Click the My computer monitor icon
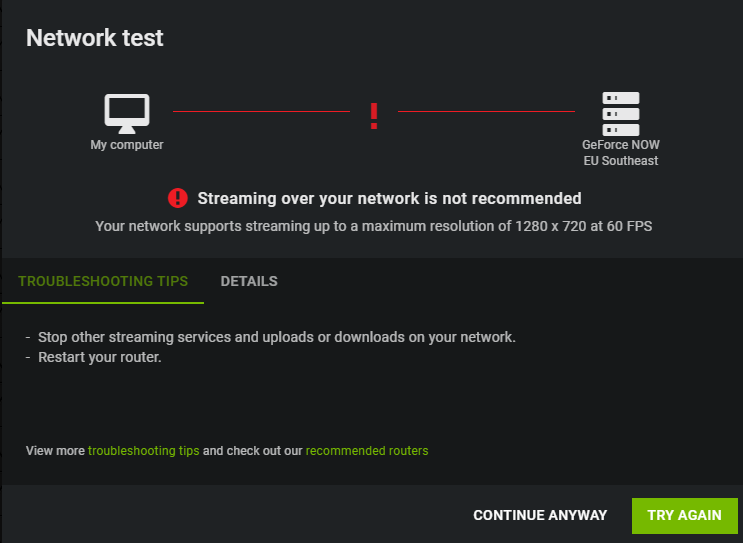743x543 pixels. (127, 114)
